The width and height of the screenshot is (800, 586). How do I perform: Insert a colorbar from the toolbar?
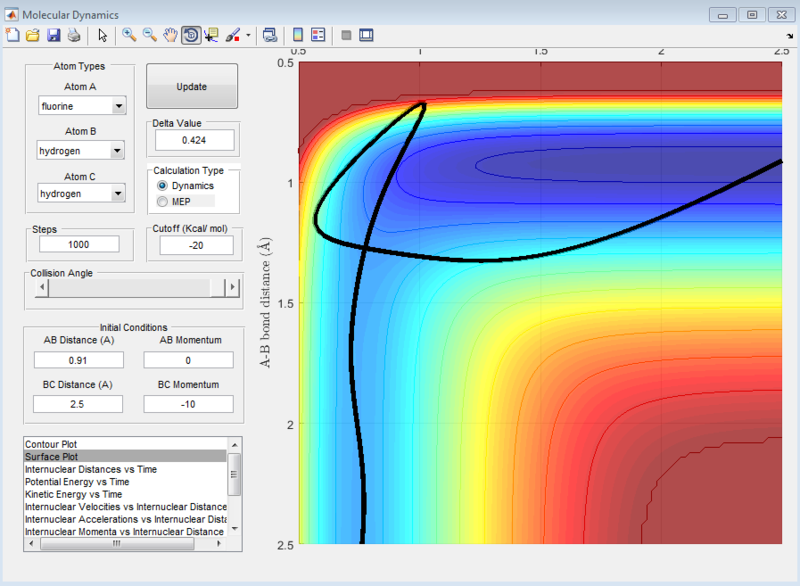tap(298, 35)
